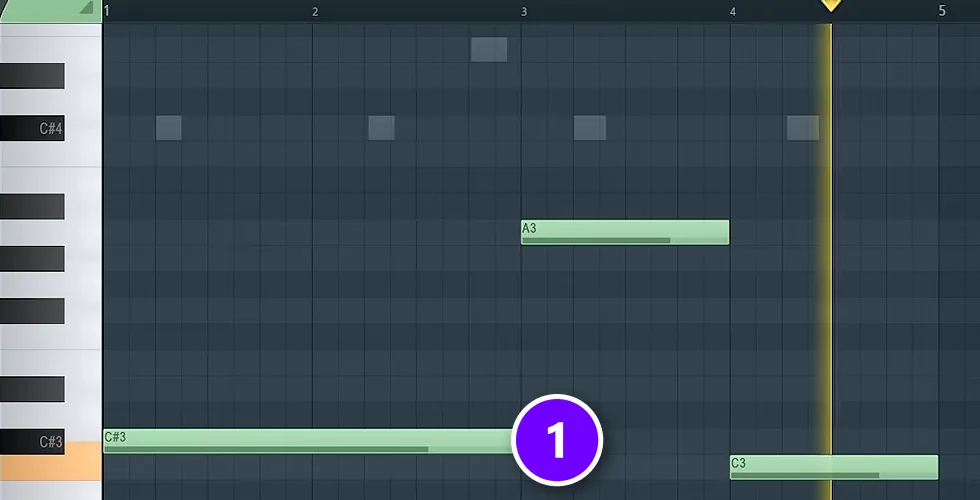The height and width of the screenshot is (500, 980).
Task: Click bar 5 on the timeline ruler
Action: click(942, 11)
